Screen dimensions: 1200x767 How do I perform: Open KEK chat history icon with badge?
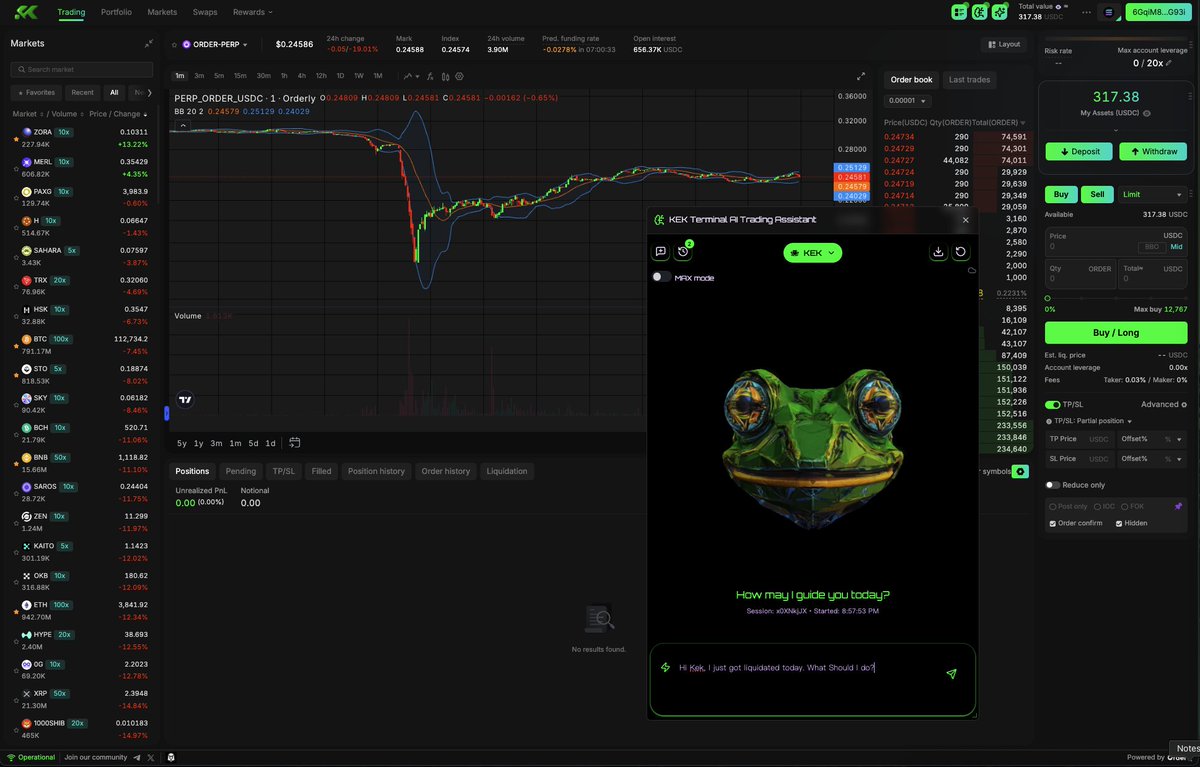pyautogui.click(x=684, y=252)
